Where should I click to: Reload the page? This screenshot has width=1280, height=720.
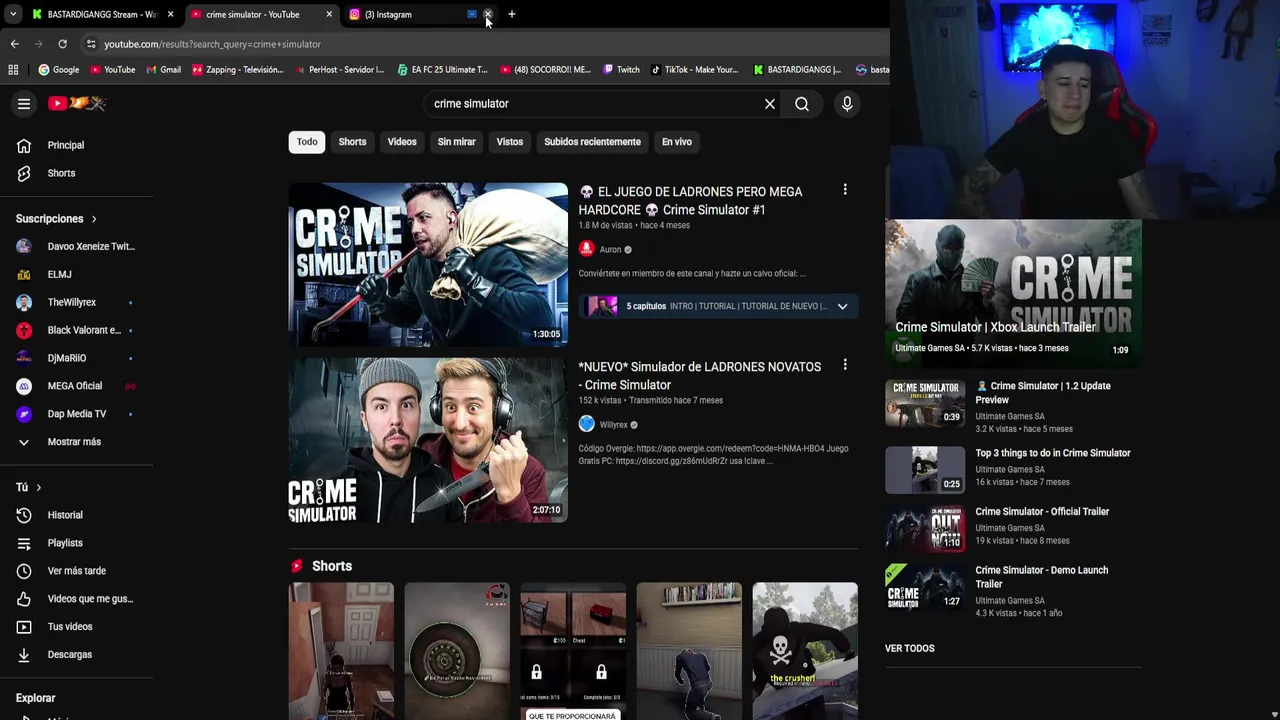(62, 44)
